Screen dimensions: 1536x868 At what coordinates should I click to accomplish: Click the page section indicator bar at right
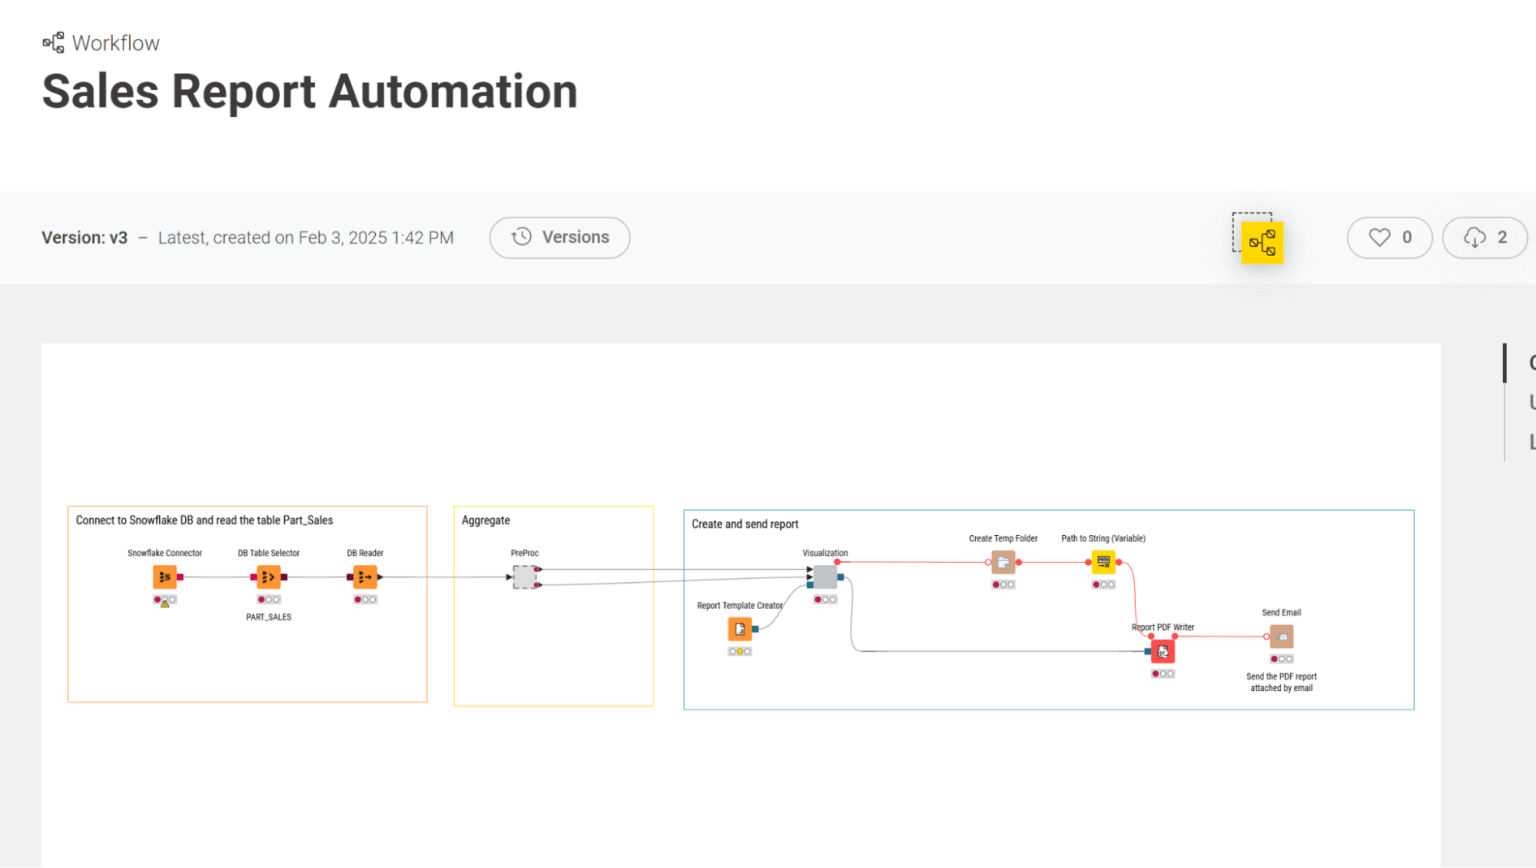pos(1505,364)
